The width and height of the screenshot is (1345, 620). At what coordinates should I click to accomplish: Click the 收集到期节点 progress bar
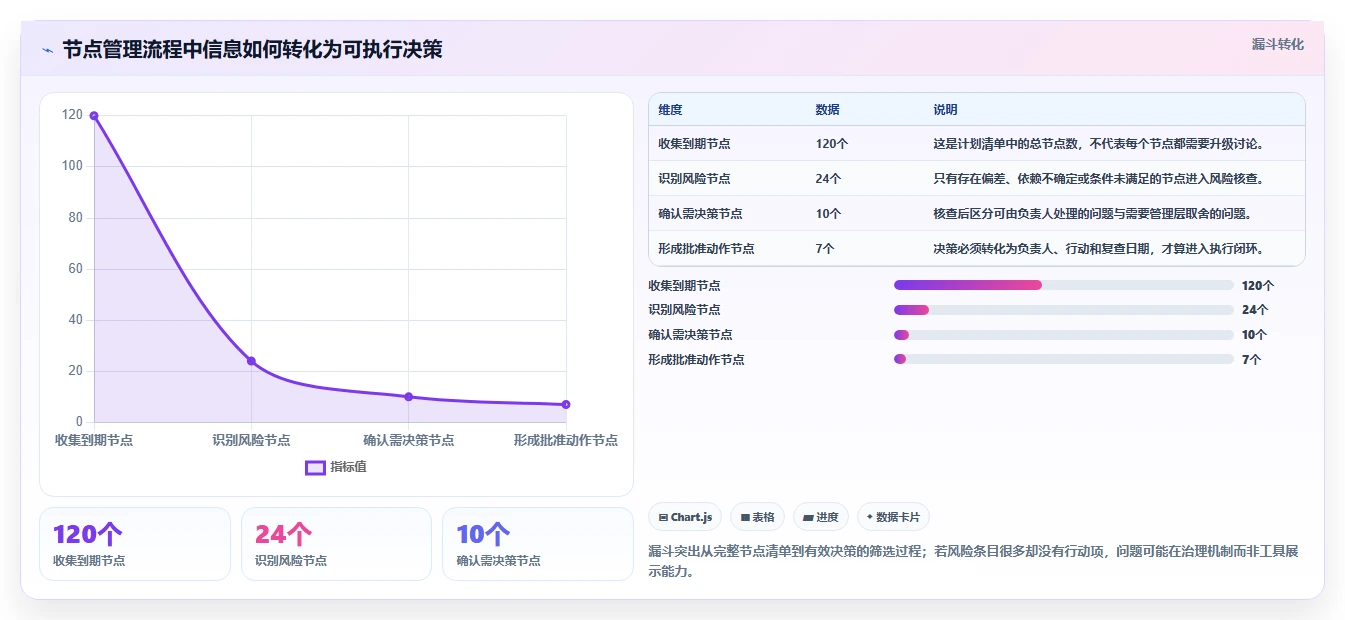(x=1063, y=285)
